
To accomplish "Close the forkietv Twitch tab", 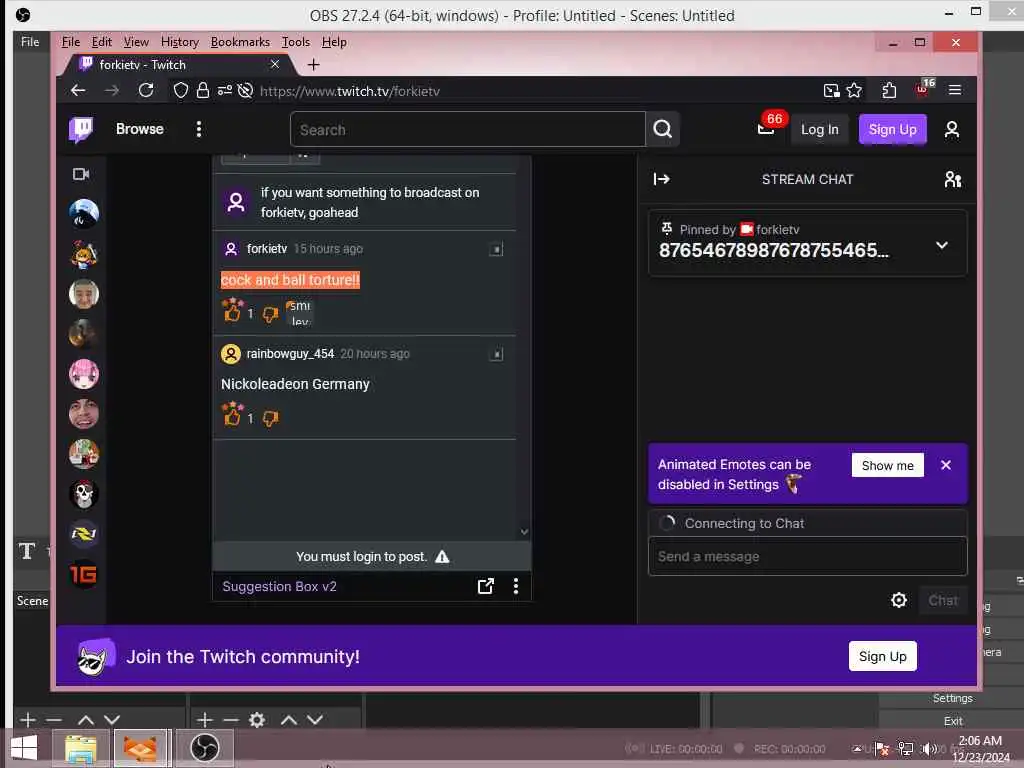I will tap(275, 64).
